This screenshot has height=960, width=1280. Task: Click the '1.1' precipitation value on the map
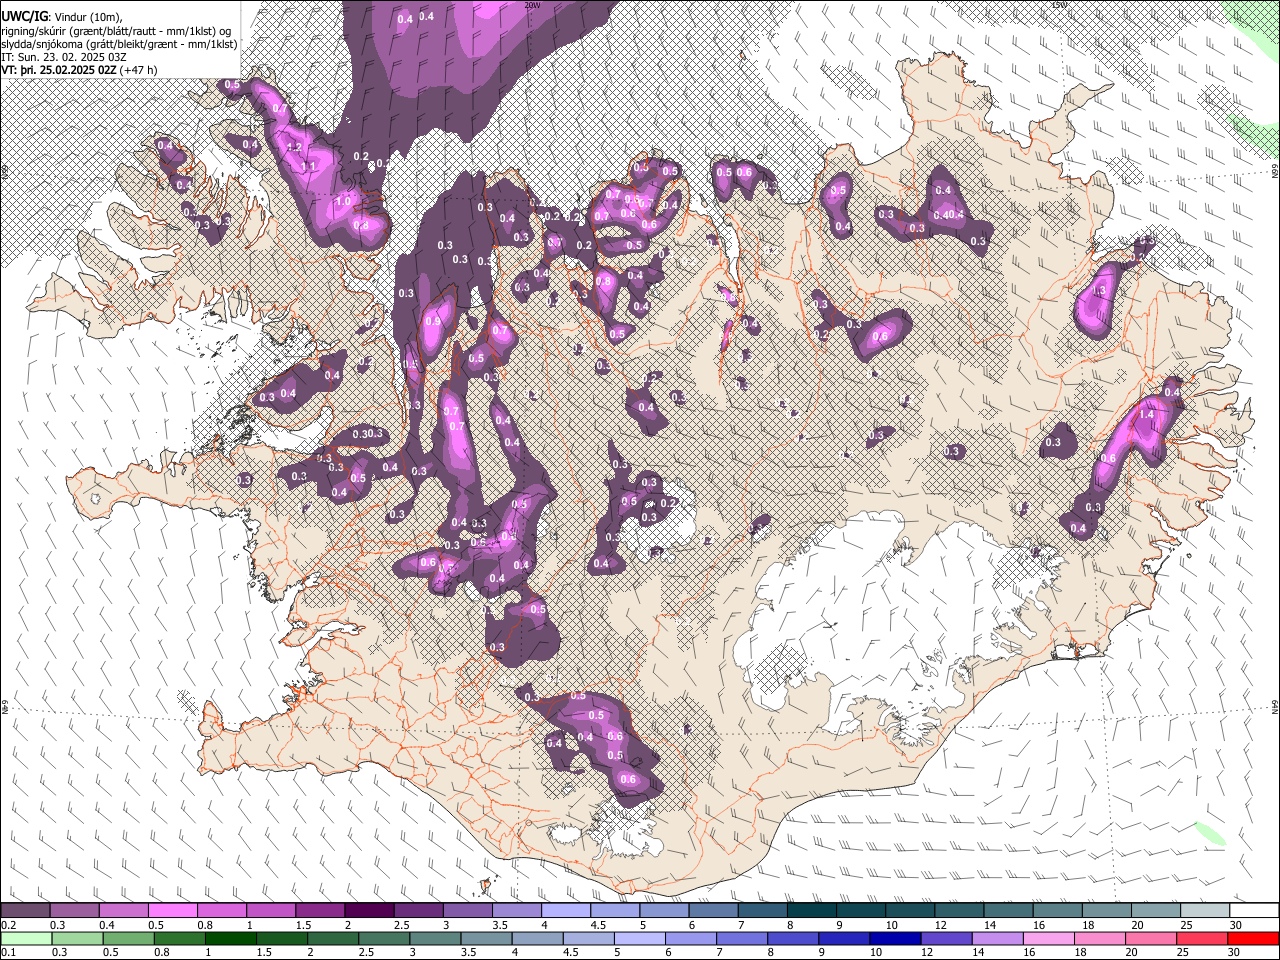click(x=309, y=166)
